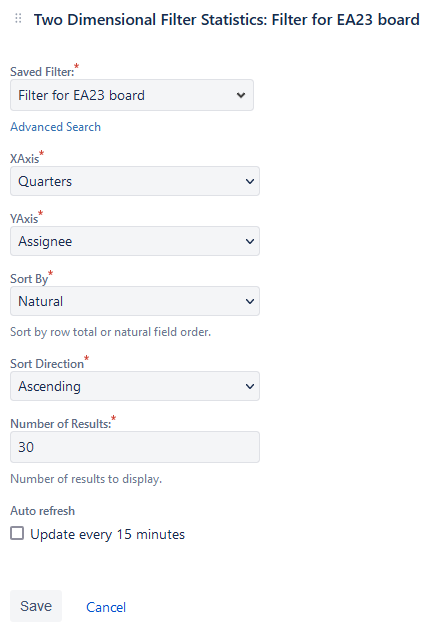Click the 'Update every 15 minutes' label
The width and height of the screenshot is (442, 626).
[x=107, y=534]
